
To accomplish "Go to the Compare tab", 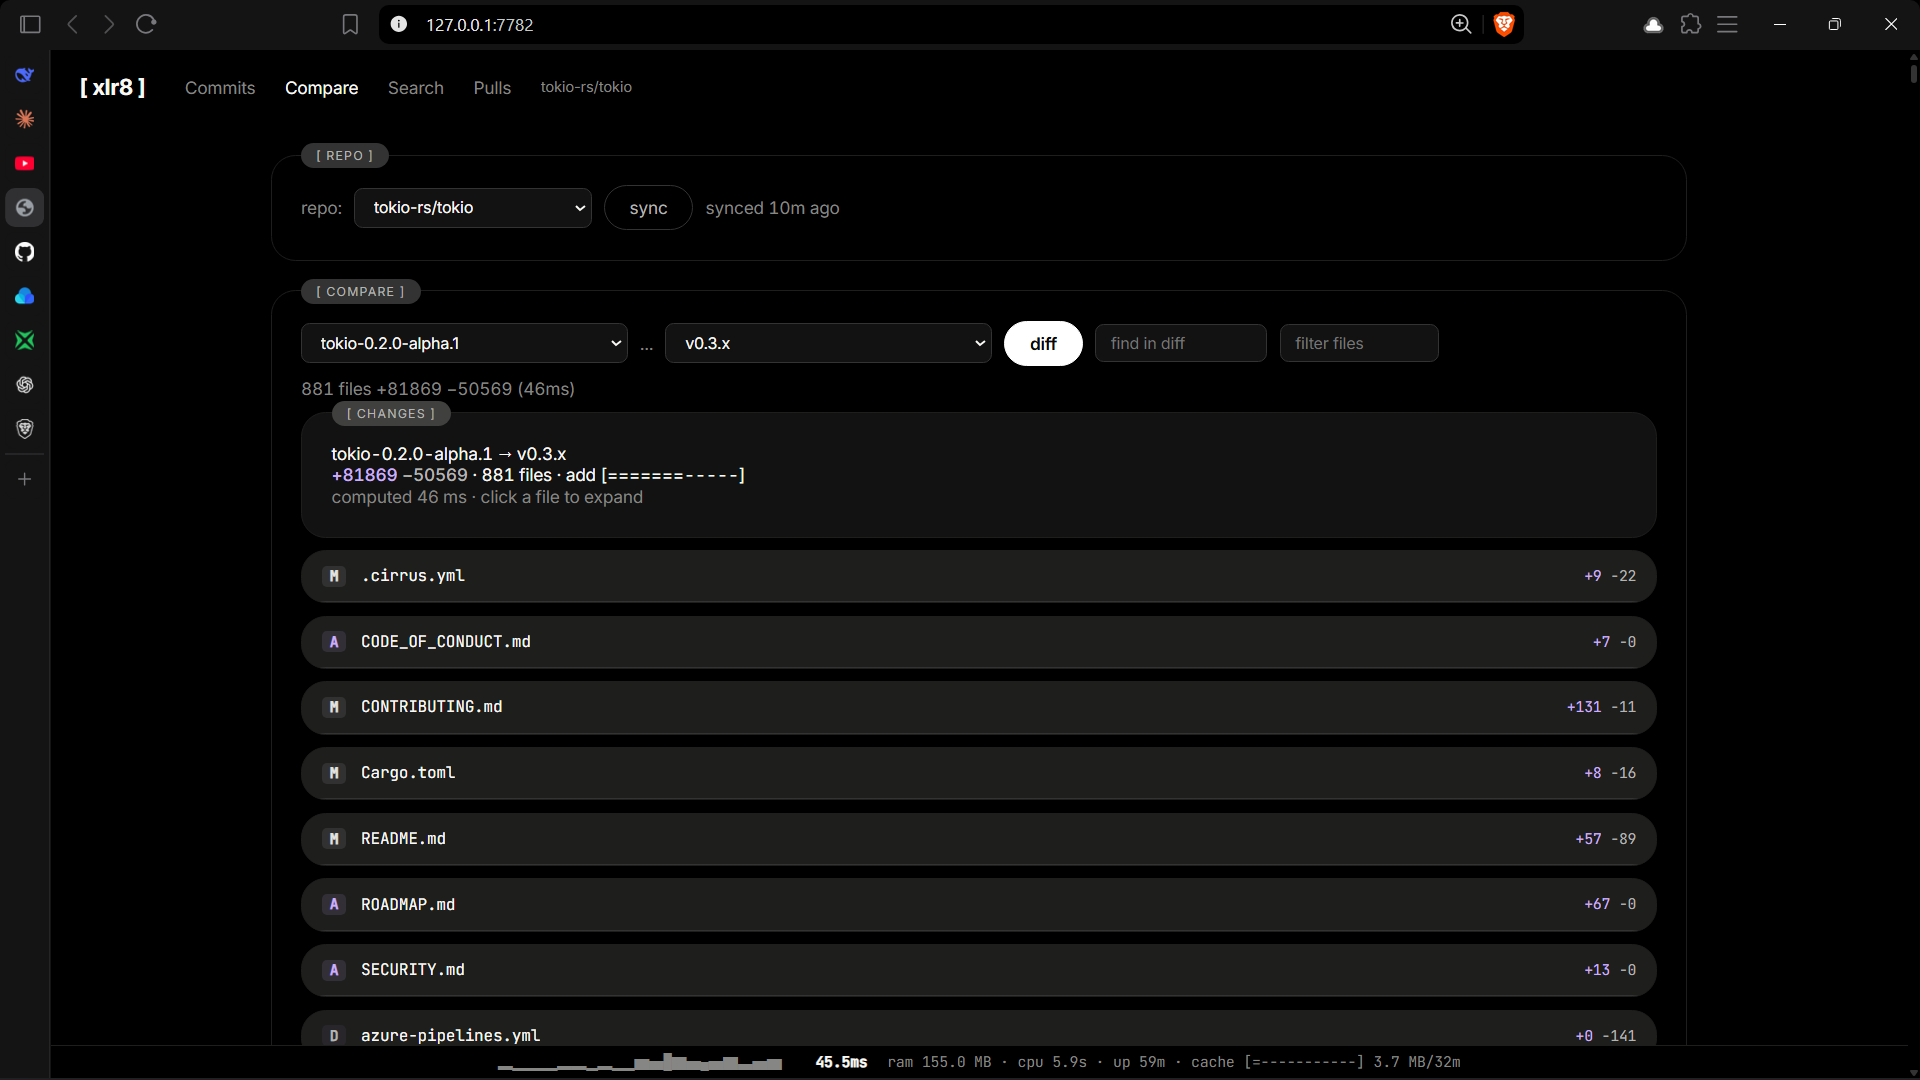I will [x=321, y=88].
